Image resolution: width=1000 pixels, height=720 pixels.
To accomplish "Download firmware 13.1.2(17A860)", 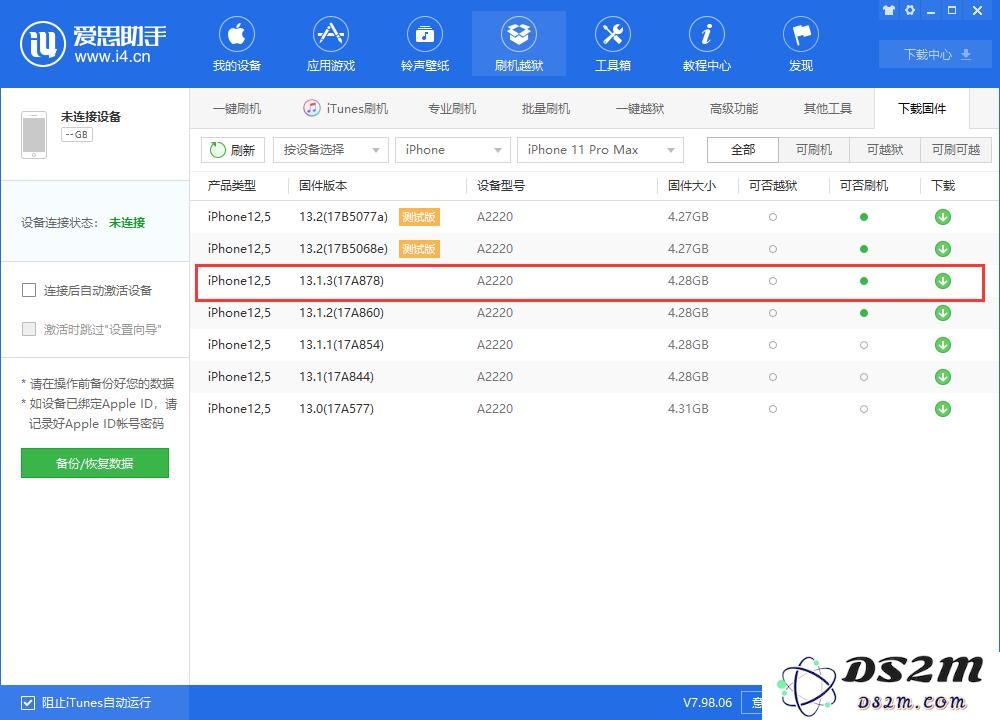I will point(943,313).
